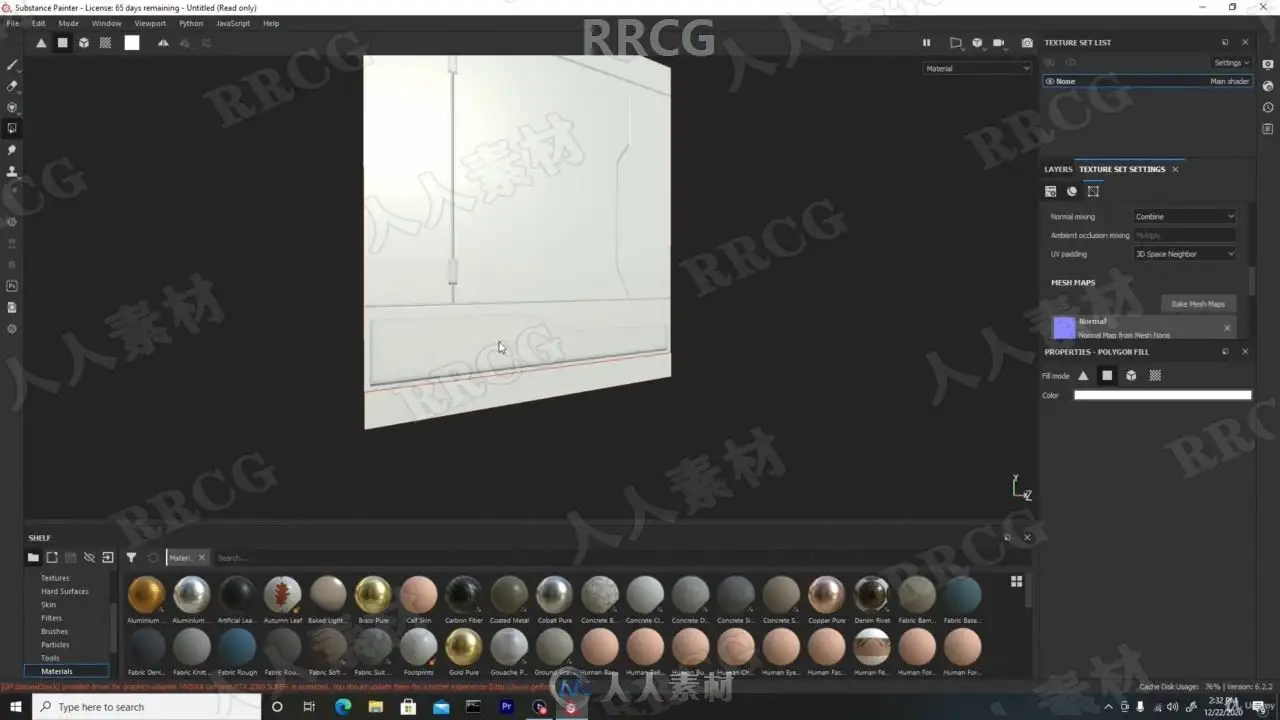
Task: Click the Main shader label
Action: [x=1229, y=81]
